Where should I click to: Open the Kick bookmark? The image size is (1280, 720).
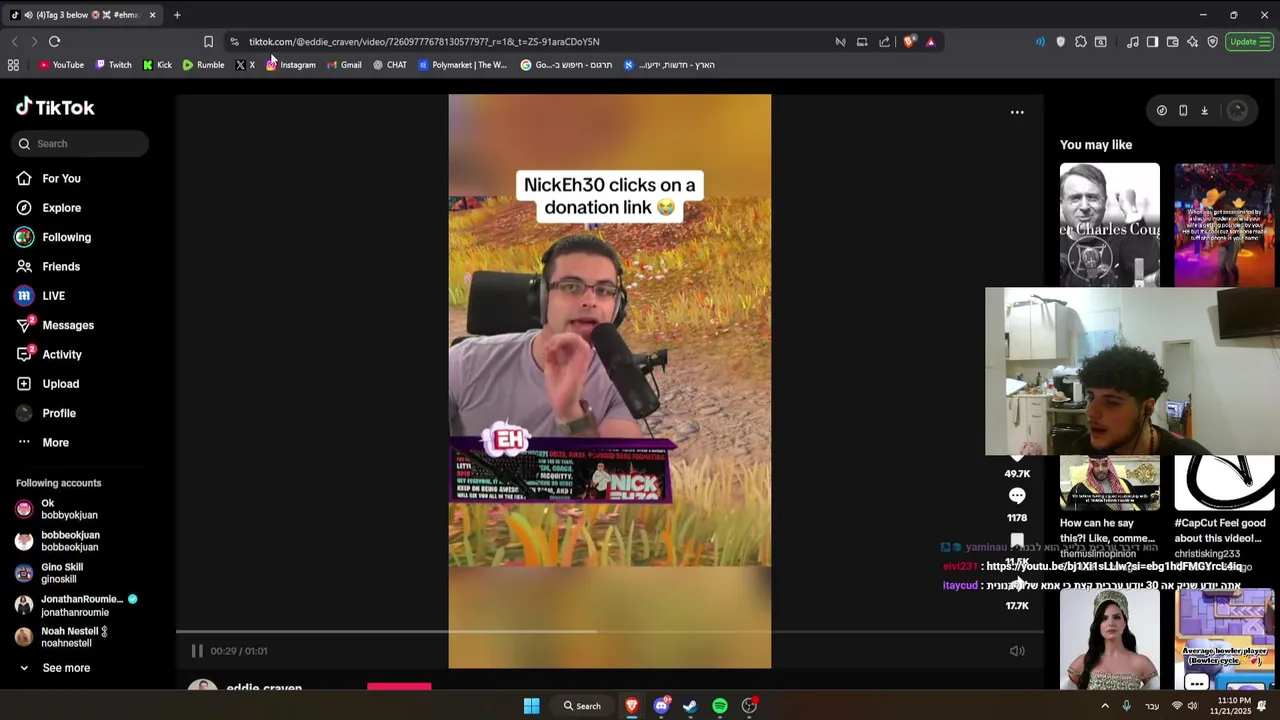(157, 65)
